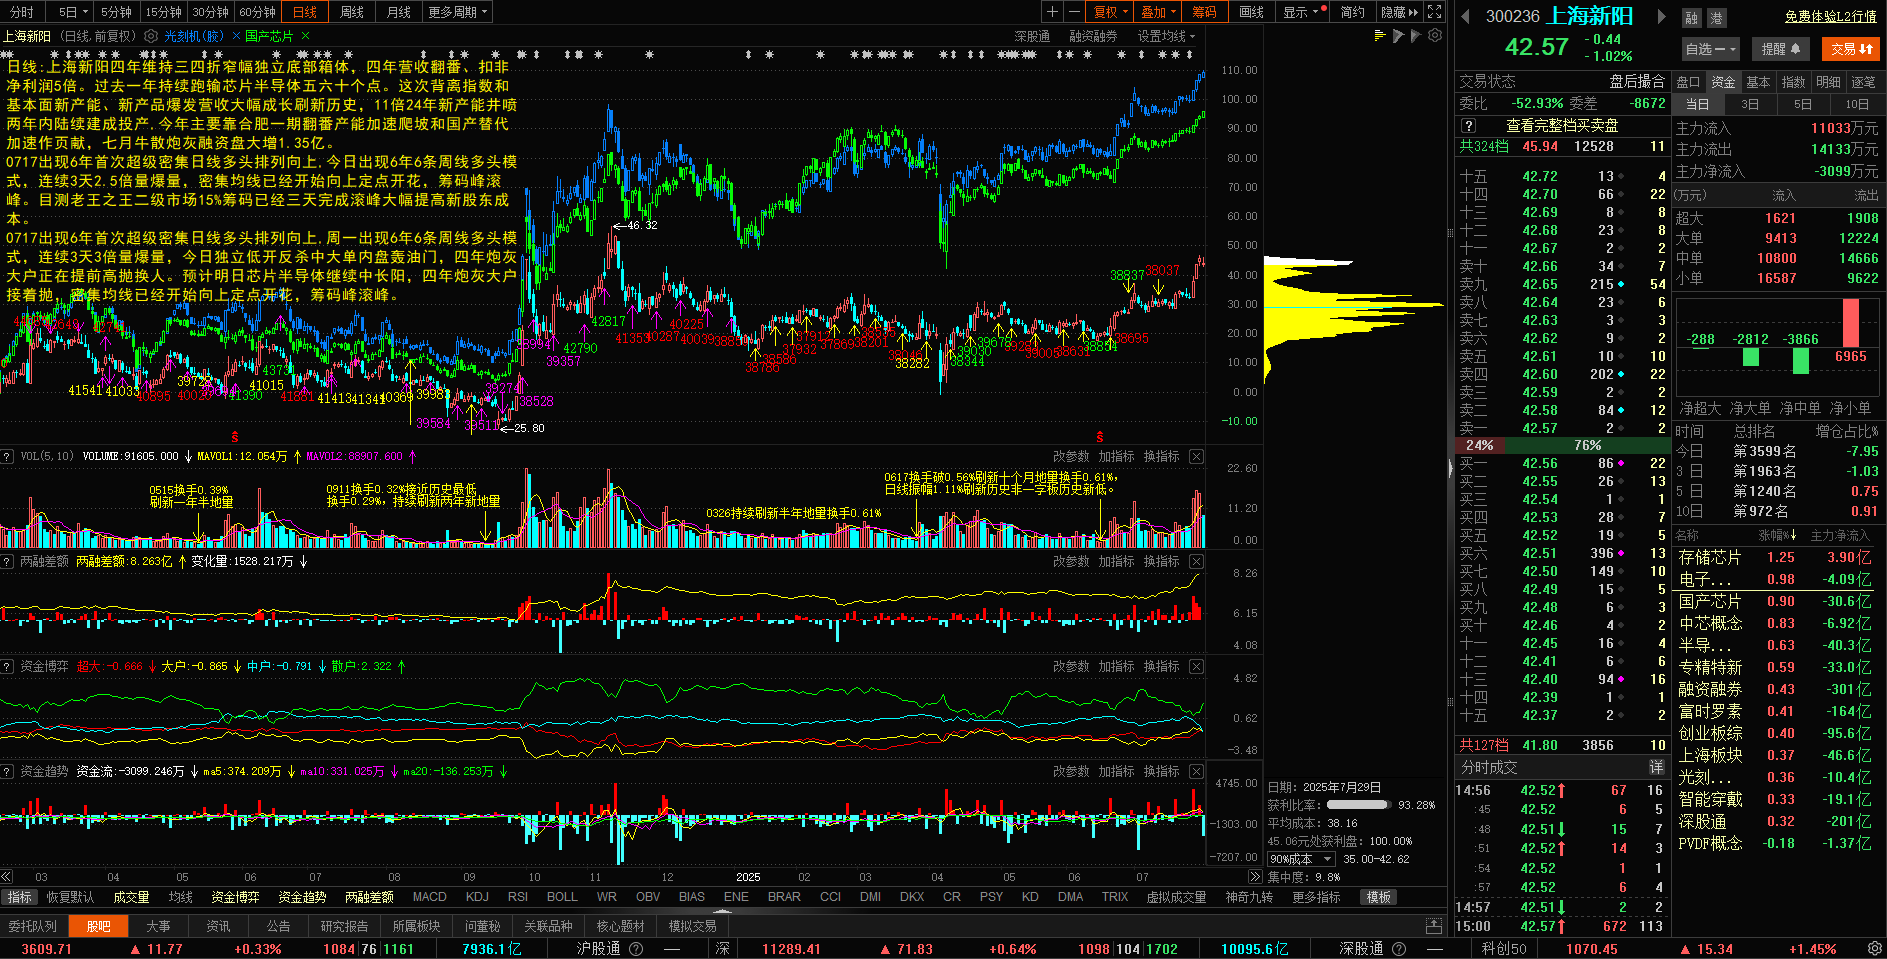The image size is (1887, 959).
Task: Click 存储芯片 sector row
Action: click(1775, 557)
